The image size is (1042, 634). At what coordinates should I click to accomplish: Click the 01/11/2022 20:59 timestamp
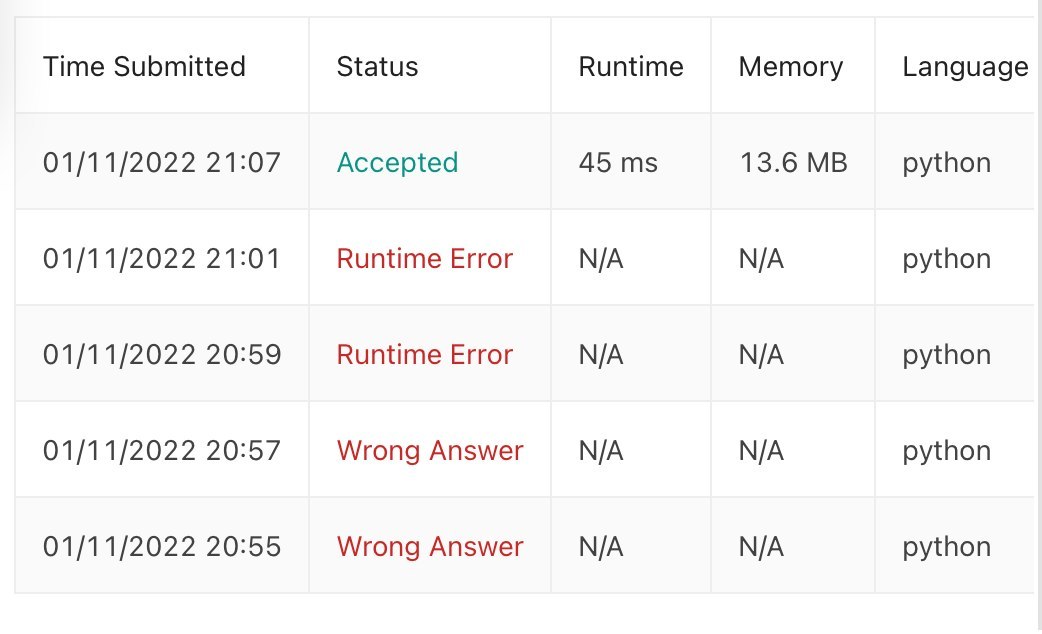[162, 354]
